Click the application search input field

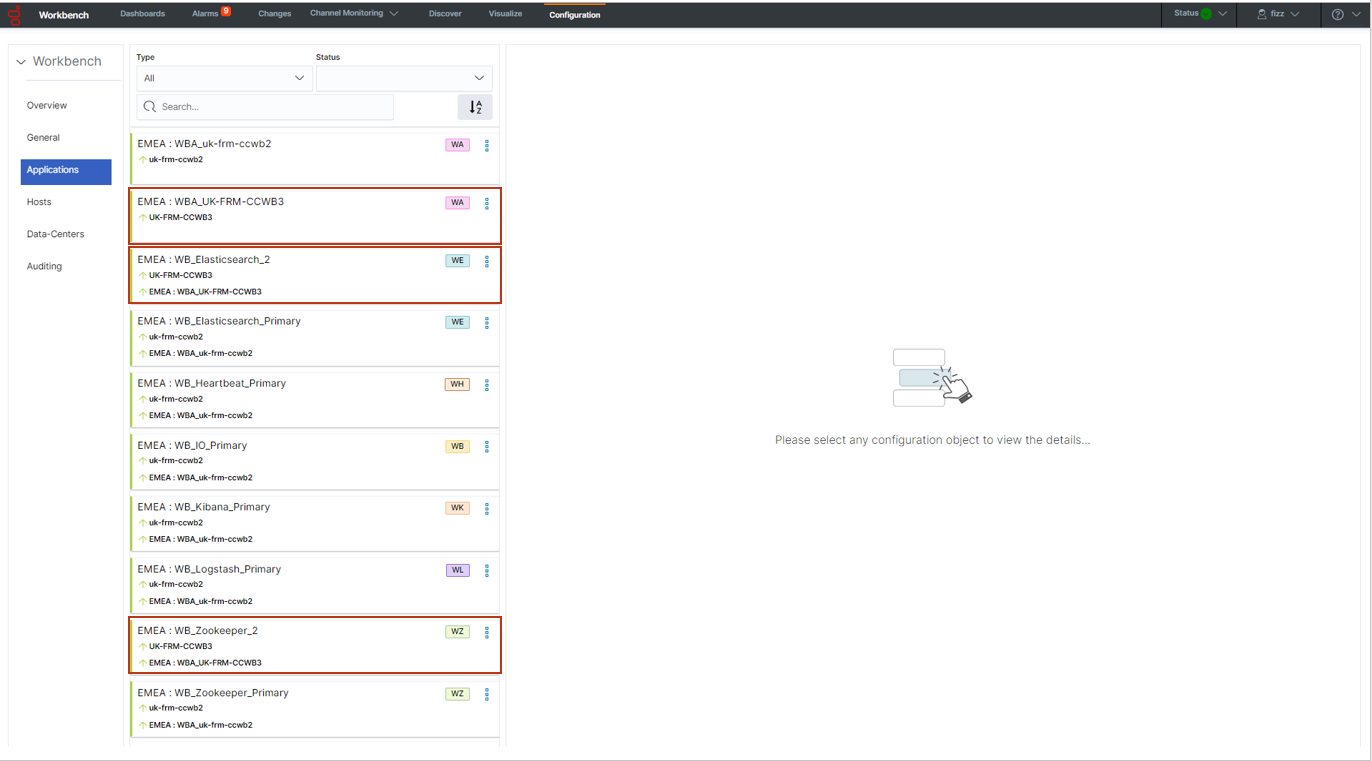click(265, 107)
